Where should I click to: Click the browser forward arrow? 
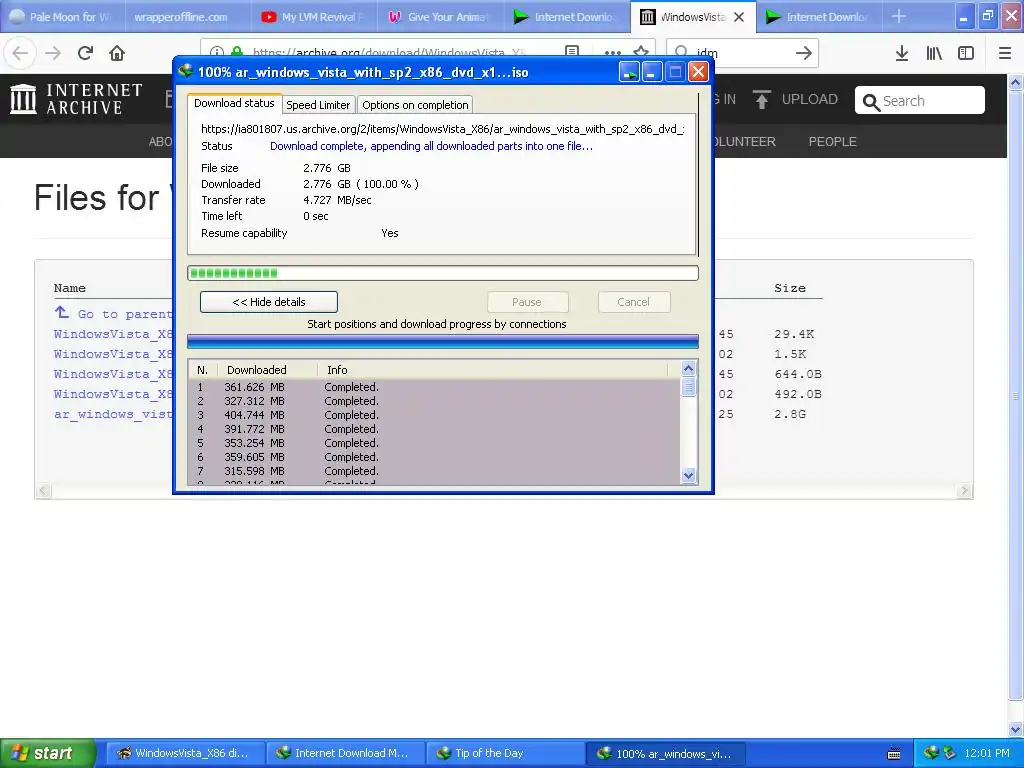tap(53, 53)
